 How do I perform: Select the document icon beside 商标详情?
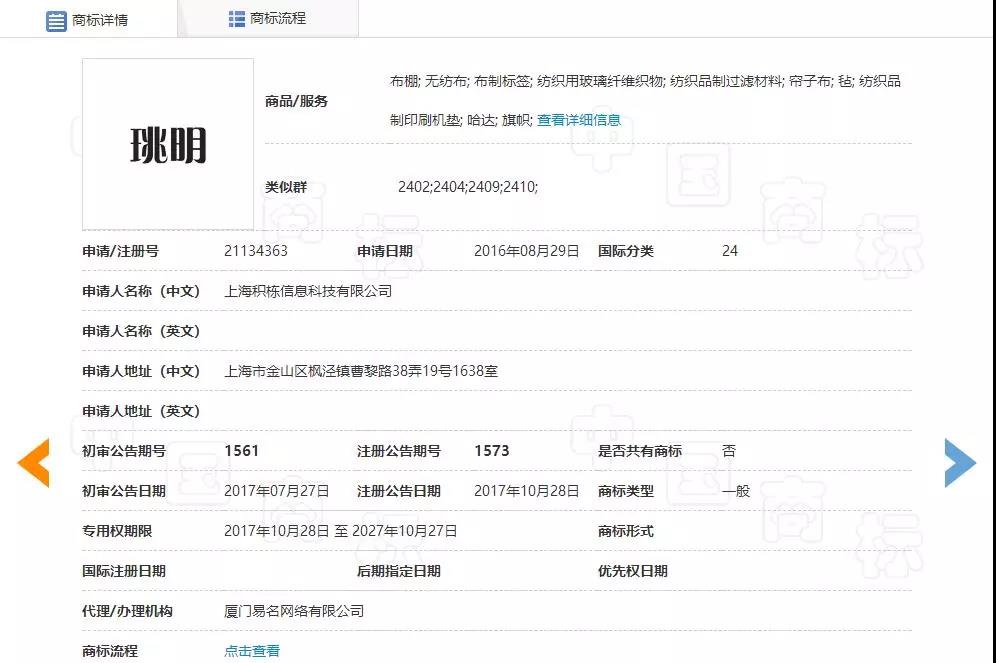[x=56, y=18]
